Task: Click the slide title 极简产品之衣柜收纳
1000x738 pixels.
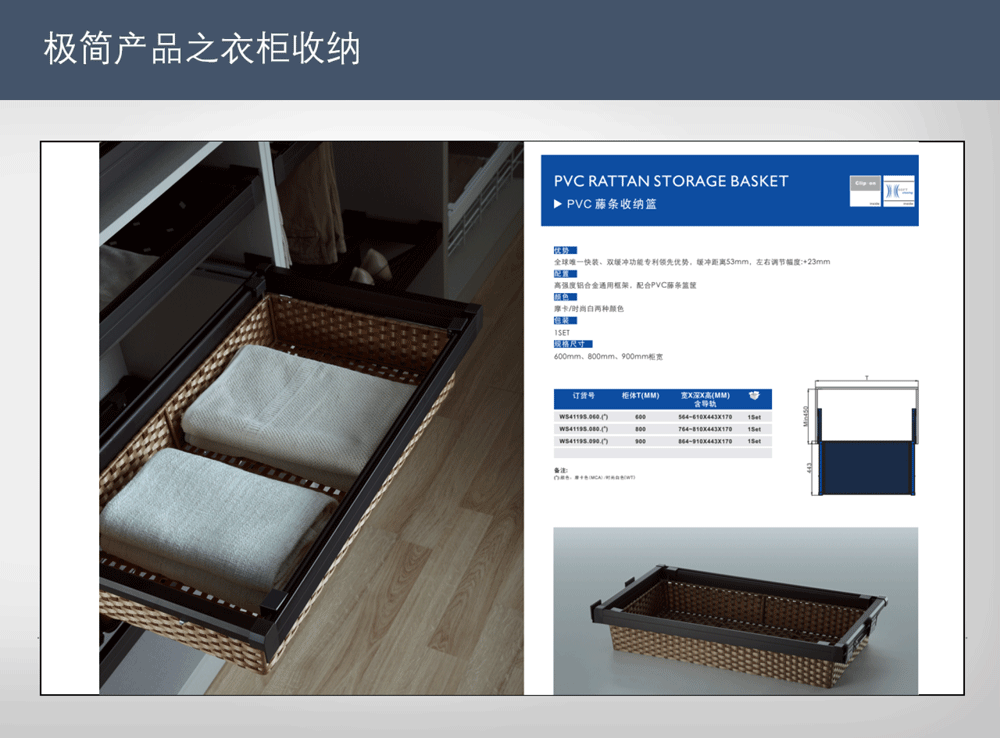Action: pyautogui.click(x=201, y=49)
